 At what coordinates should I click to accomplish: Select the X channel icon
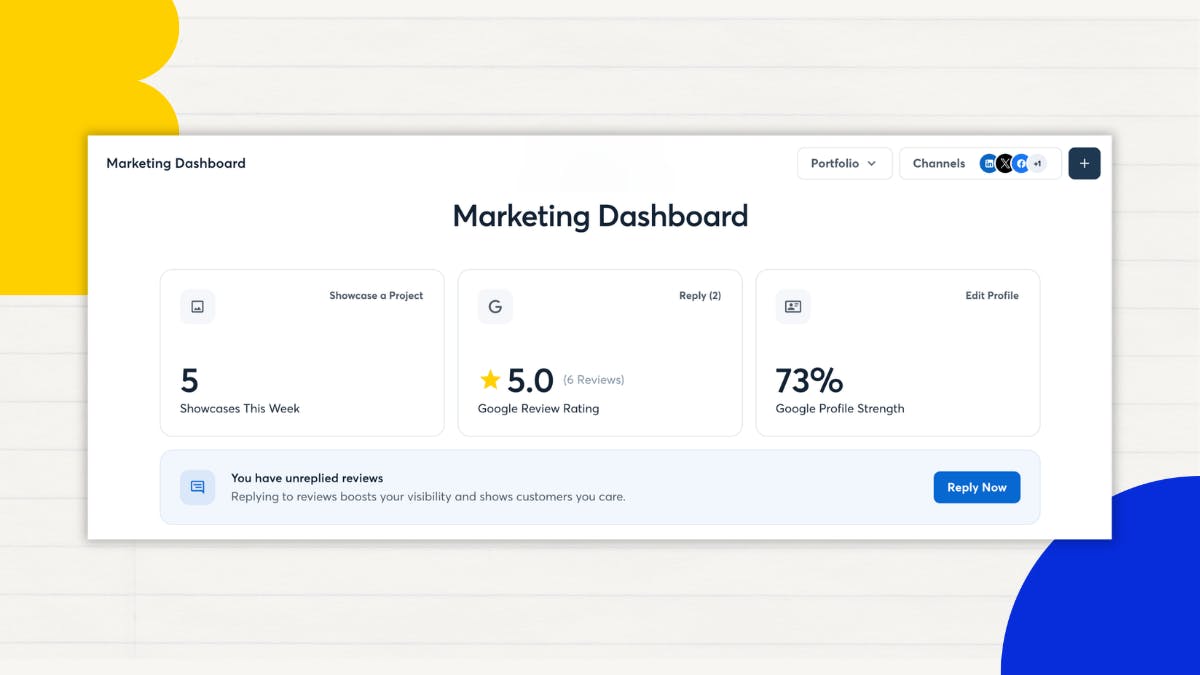[x=1005, y=164]
